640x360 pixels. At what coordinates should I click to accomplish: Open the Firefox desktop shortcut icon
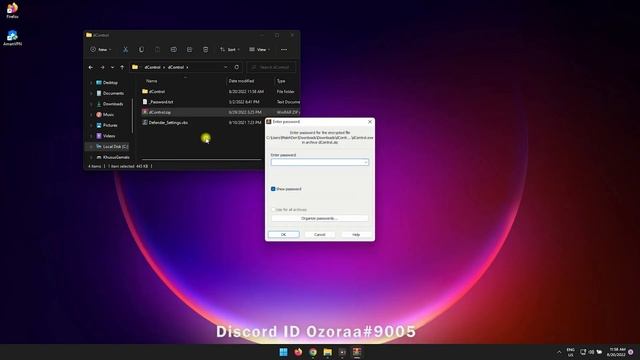(12, 10)
